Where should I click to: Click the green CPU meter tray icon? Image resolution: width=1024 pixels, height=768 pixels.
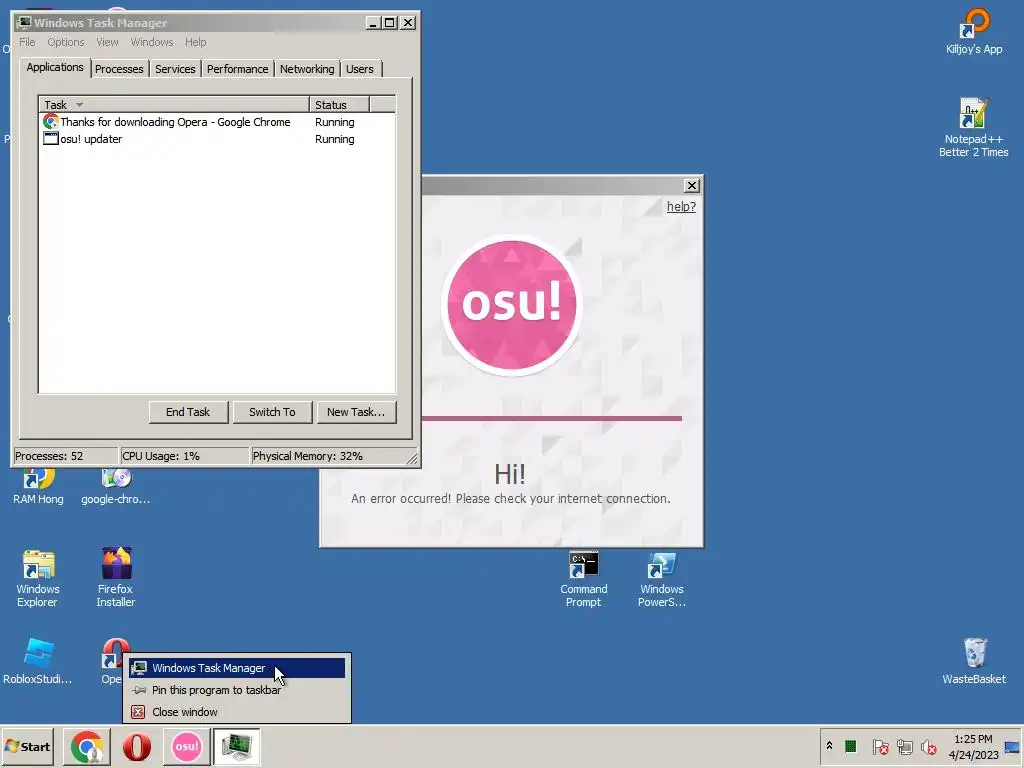(x=850, y=746)
